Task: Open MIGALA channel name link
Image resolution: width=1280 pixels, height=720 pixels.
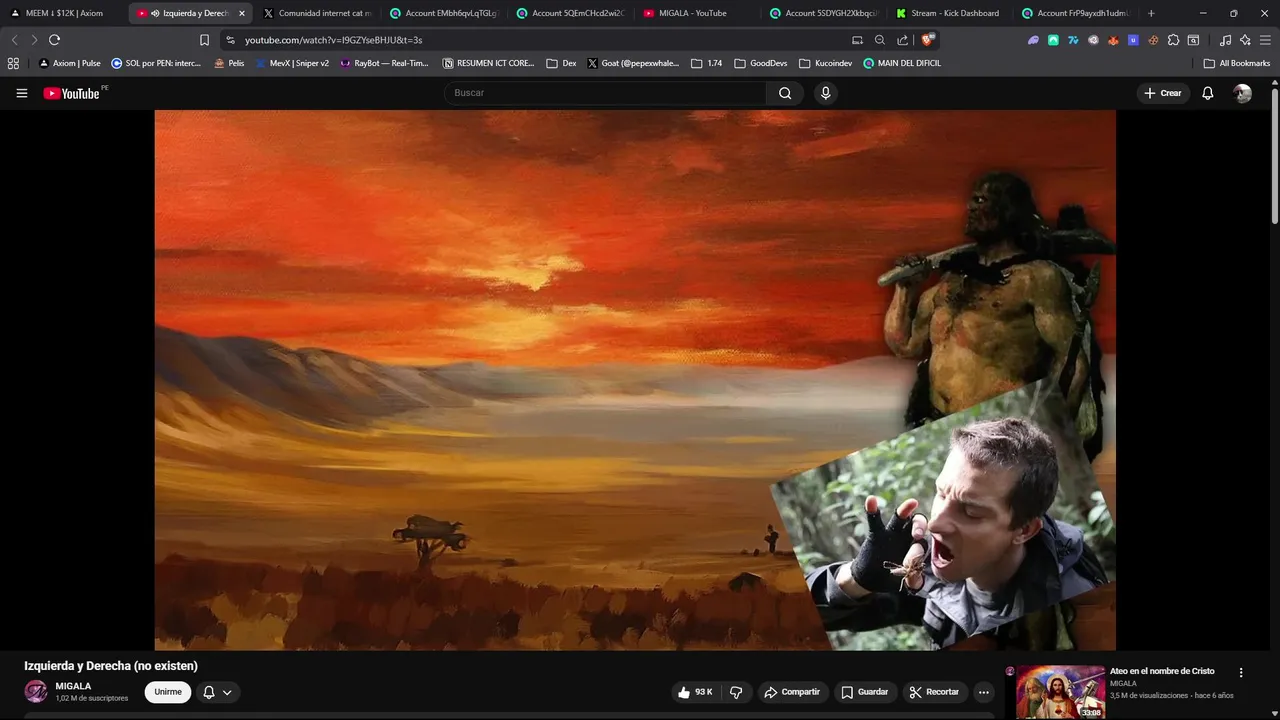Action: (x=73, y=686)
